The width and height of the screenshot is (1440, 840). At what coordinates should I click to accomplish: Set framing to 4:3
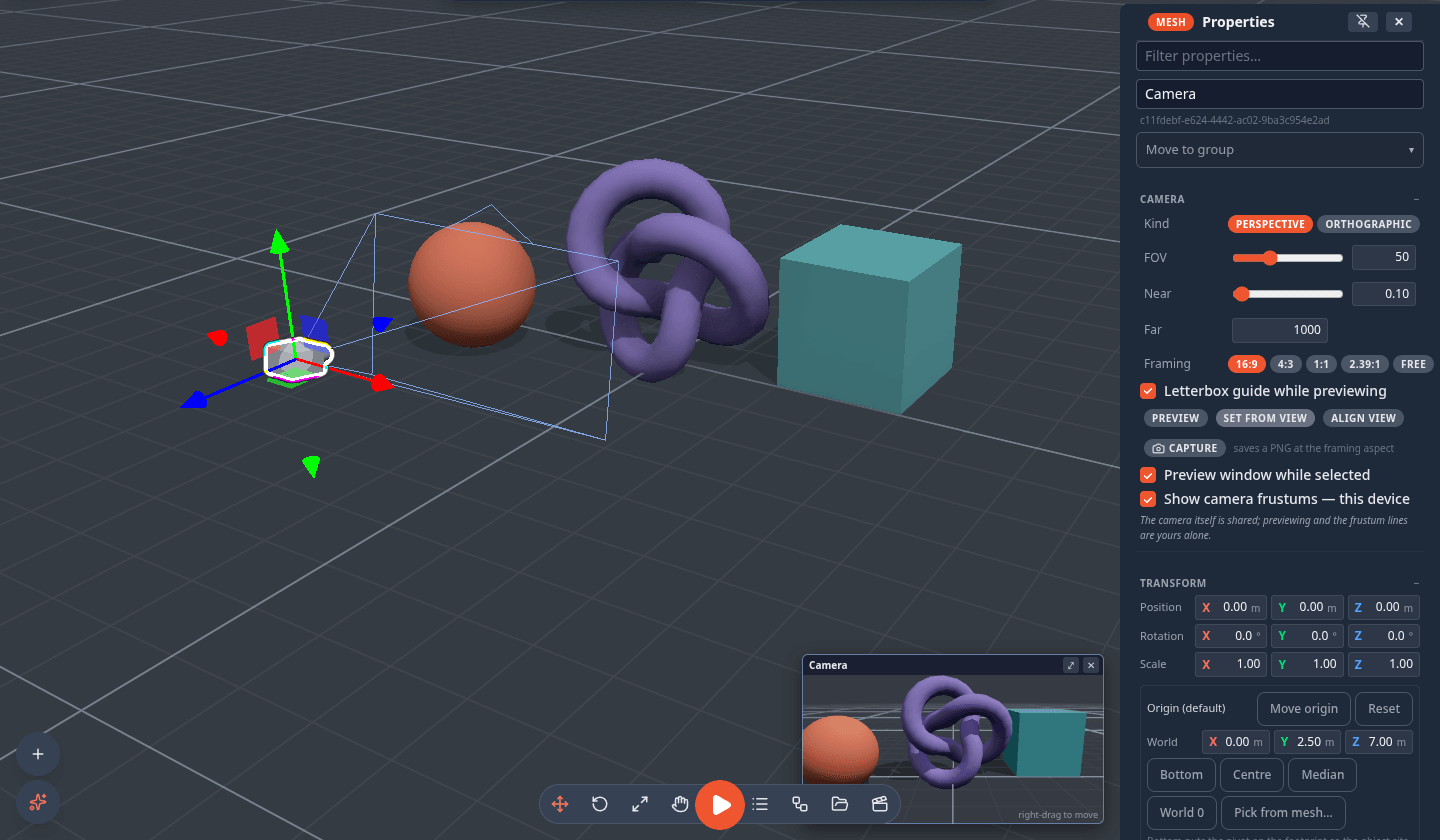coord(1286,364)
